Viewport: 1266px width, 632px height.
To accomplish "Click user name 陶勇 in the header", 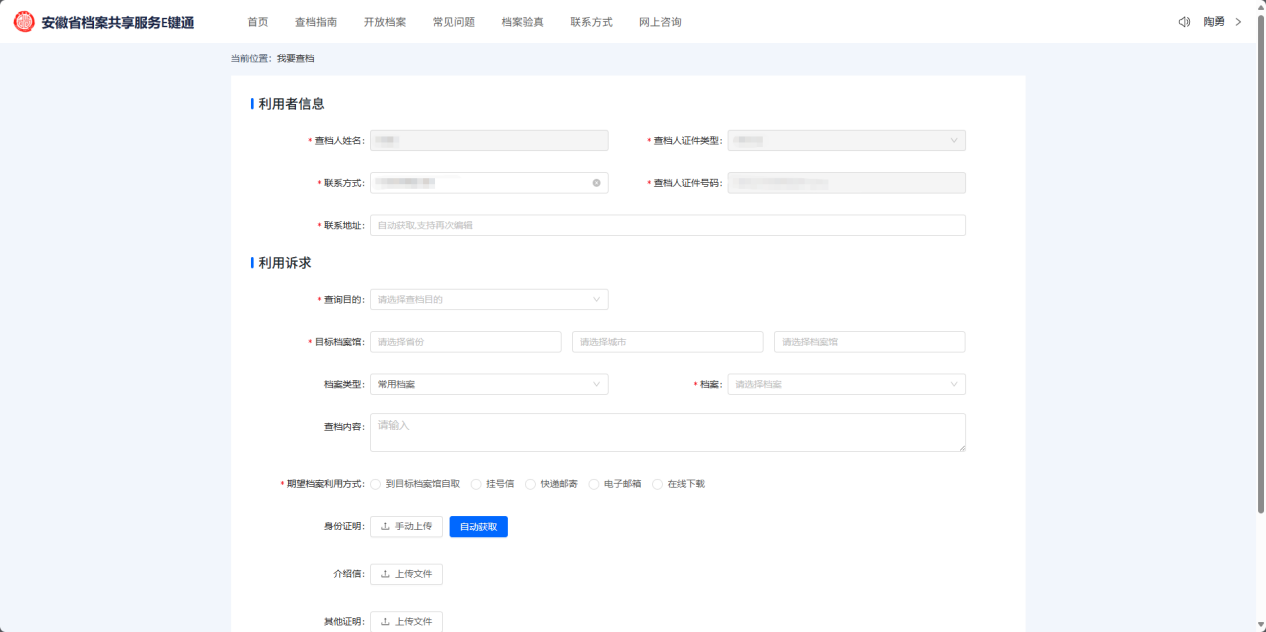I will [1213, 22].
